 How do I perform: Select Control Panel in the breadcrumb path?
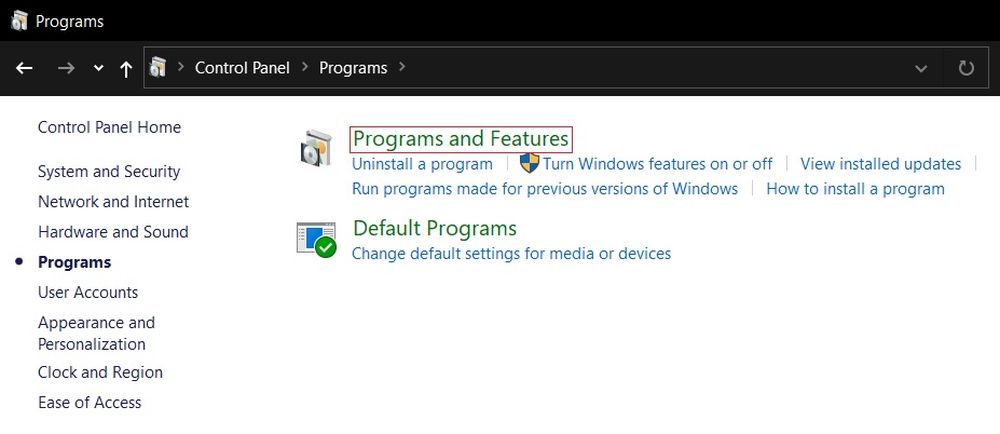pos(242,68)
